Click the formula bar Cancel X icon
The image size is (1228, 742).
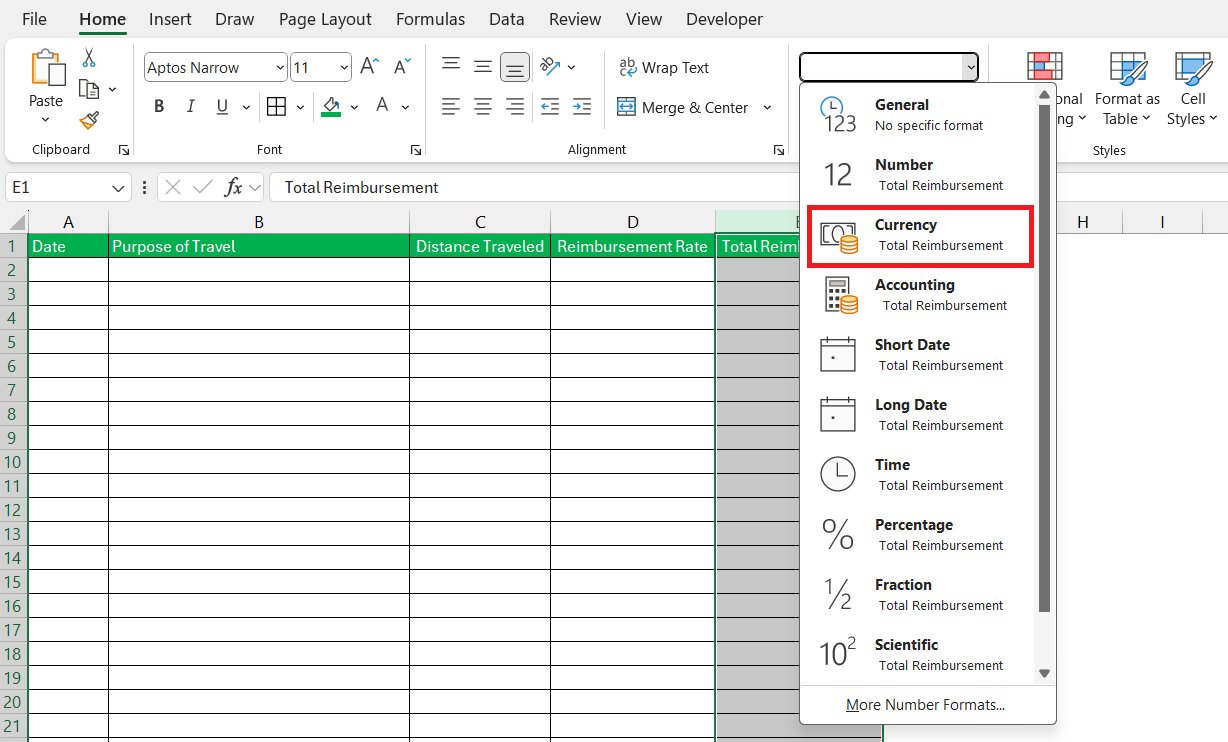173,187
